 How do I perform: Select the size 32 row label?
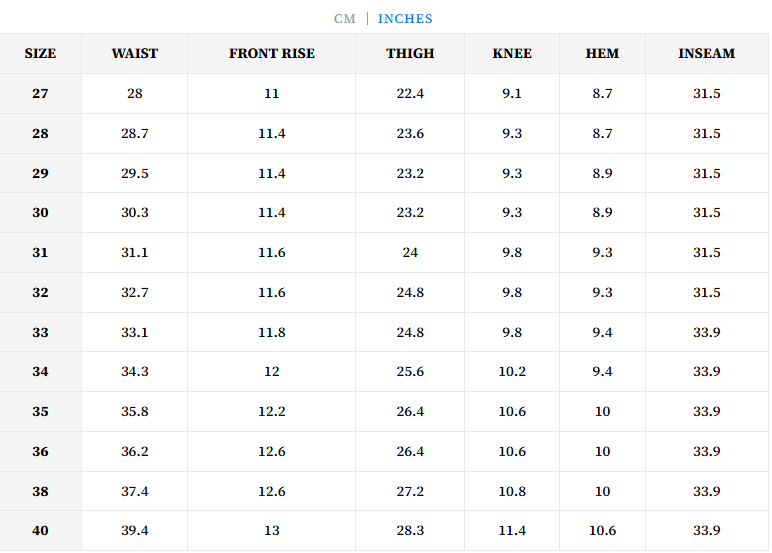pos(40,293)
